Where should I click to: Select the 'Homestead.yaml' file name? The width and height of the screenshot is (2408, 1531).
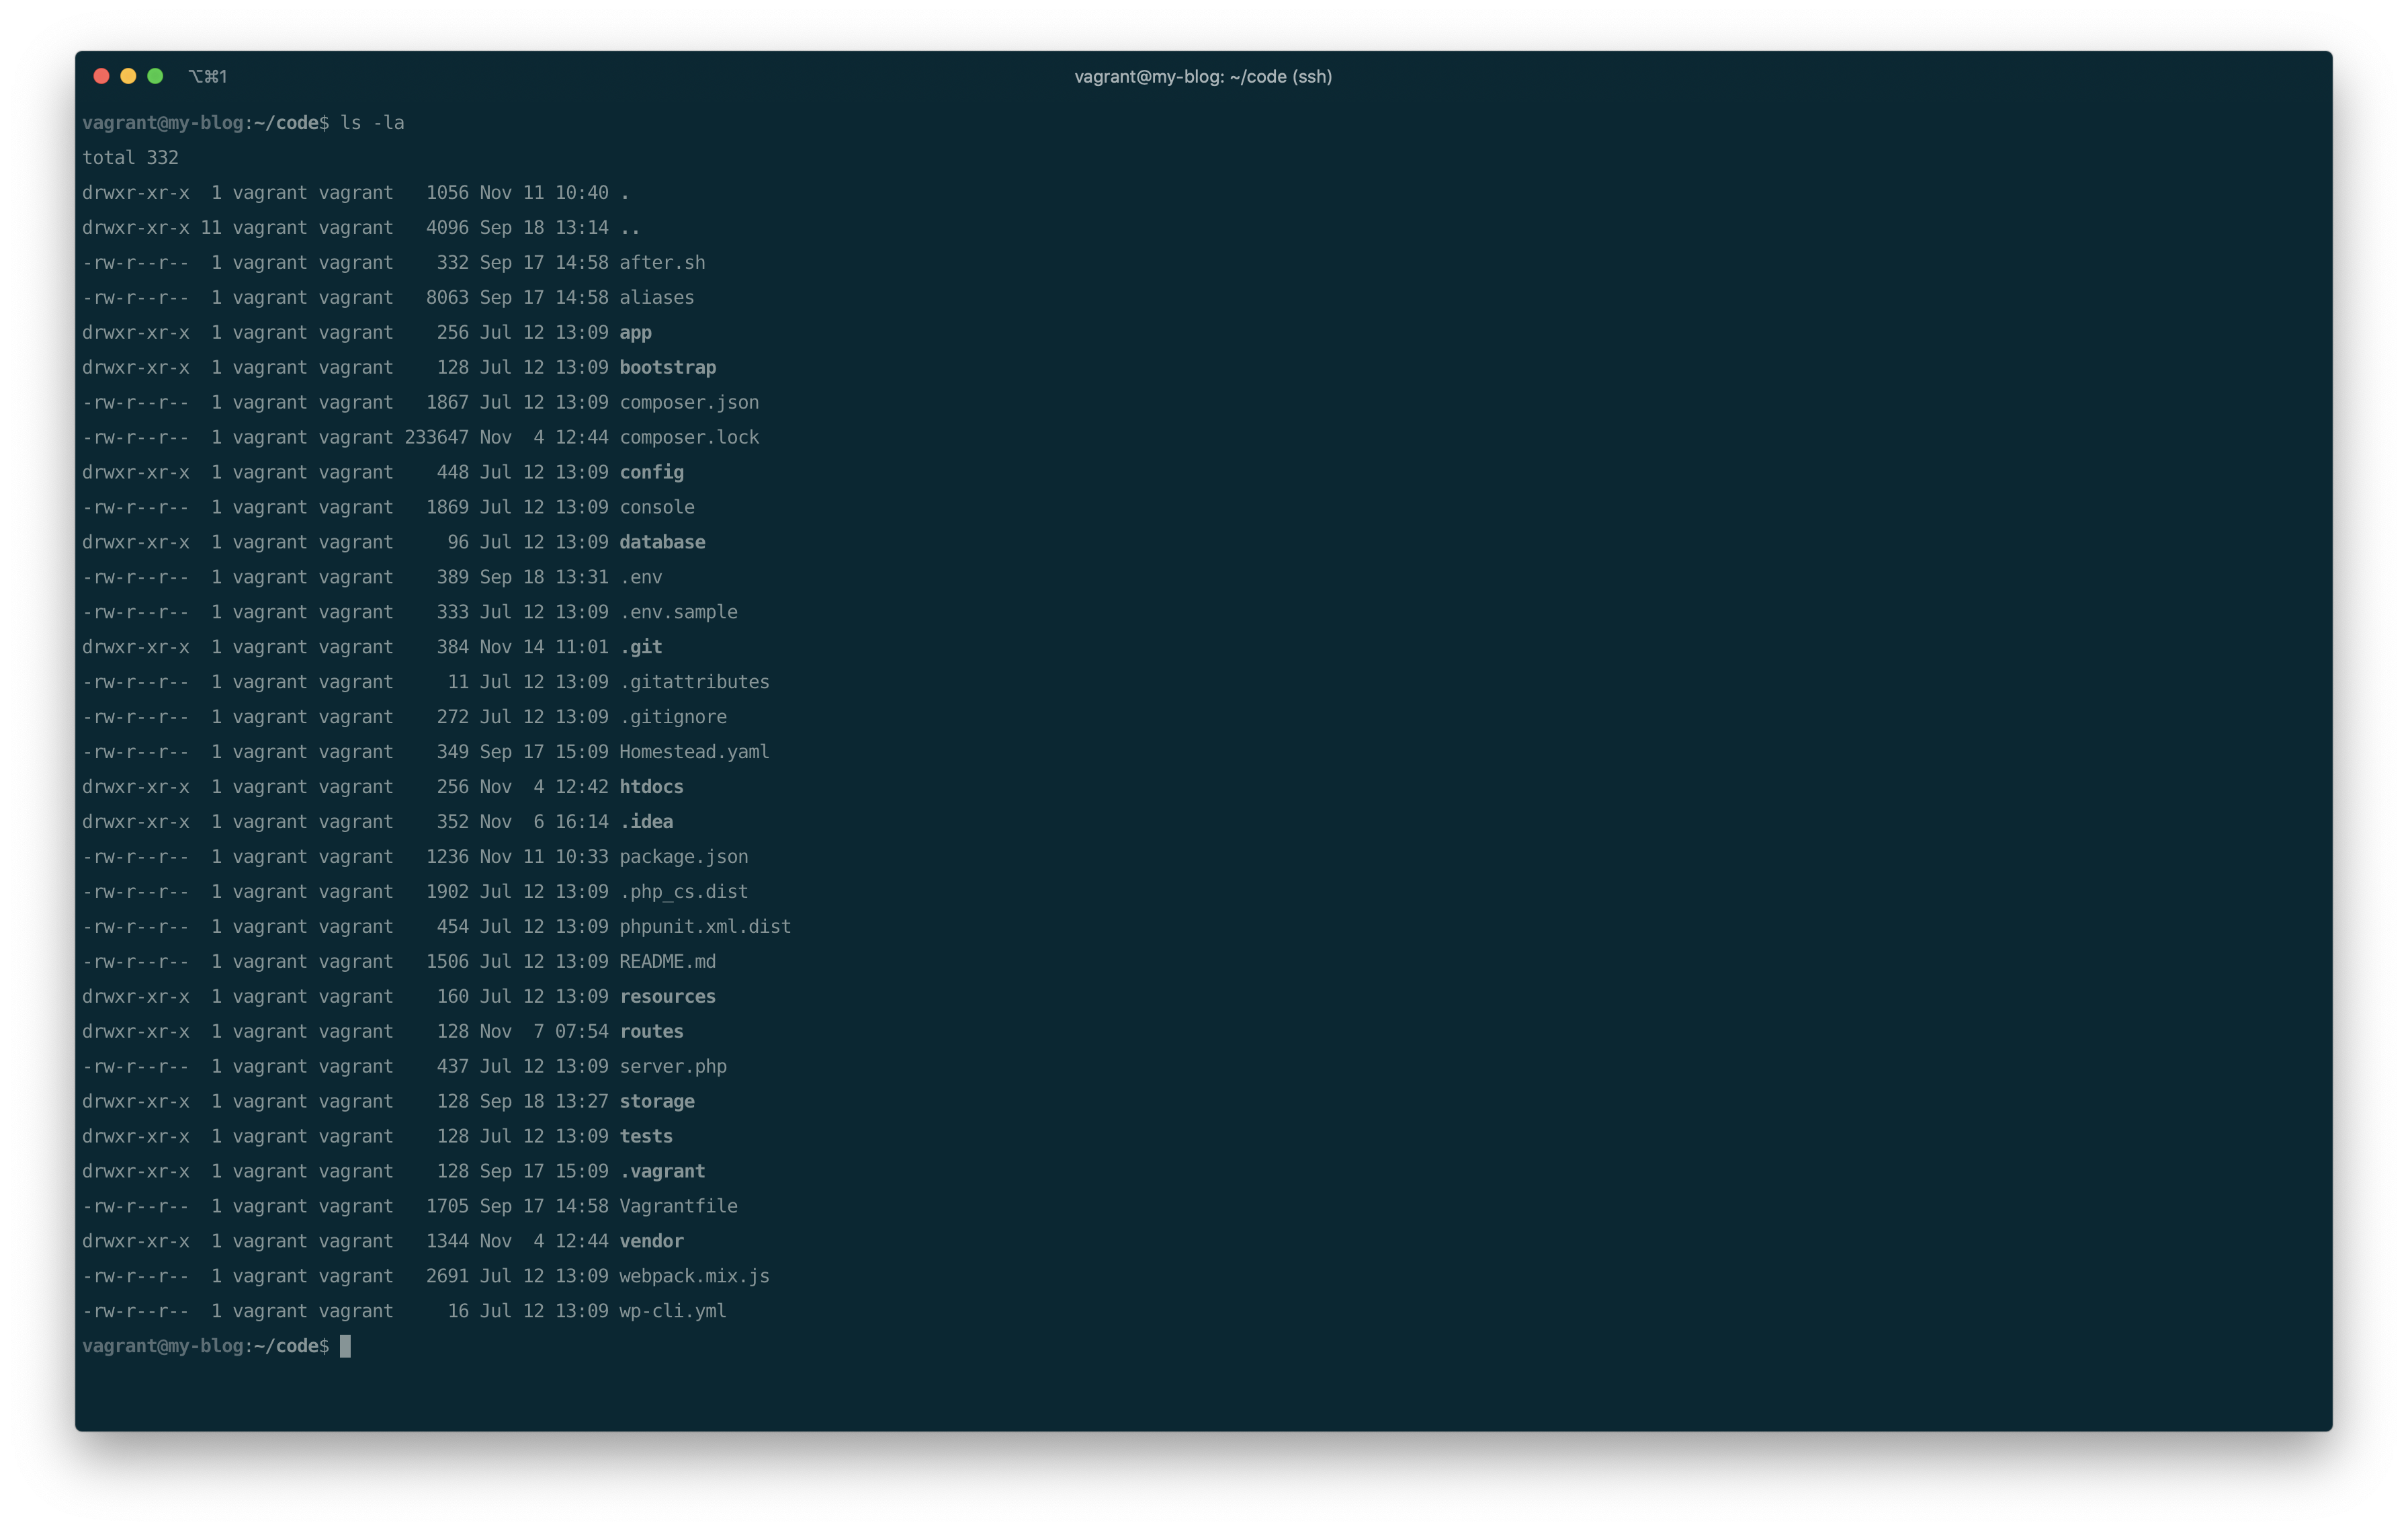(695, 752)
